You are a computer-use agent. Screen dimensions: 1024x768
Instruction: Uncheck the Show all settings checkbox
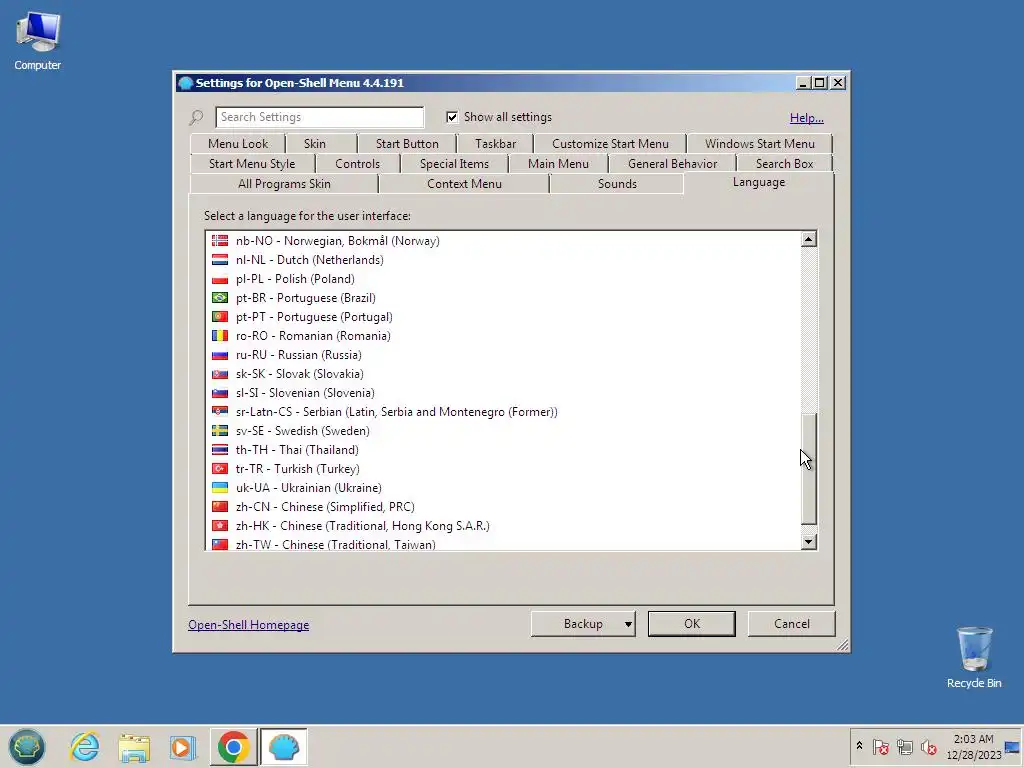tap(452, 117)
